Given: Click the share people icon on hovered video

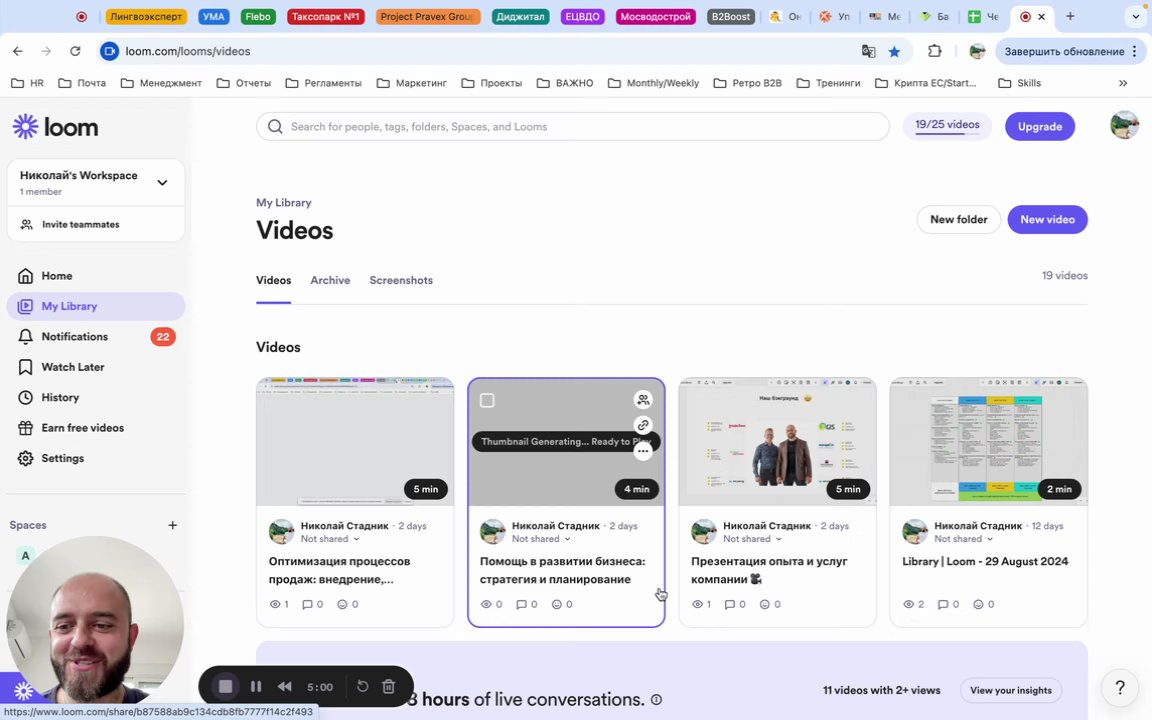Looking at the screenshot, I should pos(643,400).
